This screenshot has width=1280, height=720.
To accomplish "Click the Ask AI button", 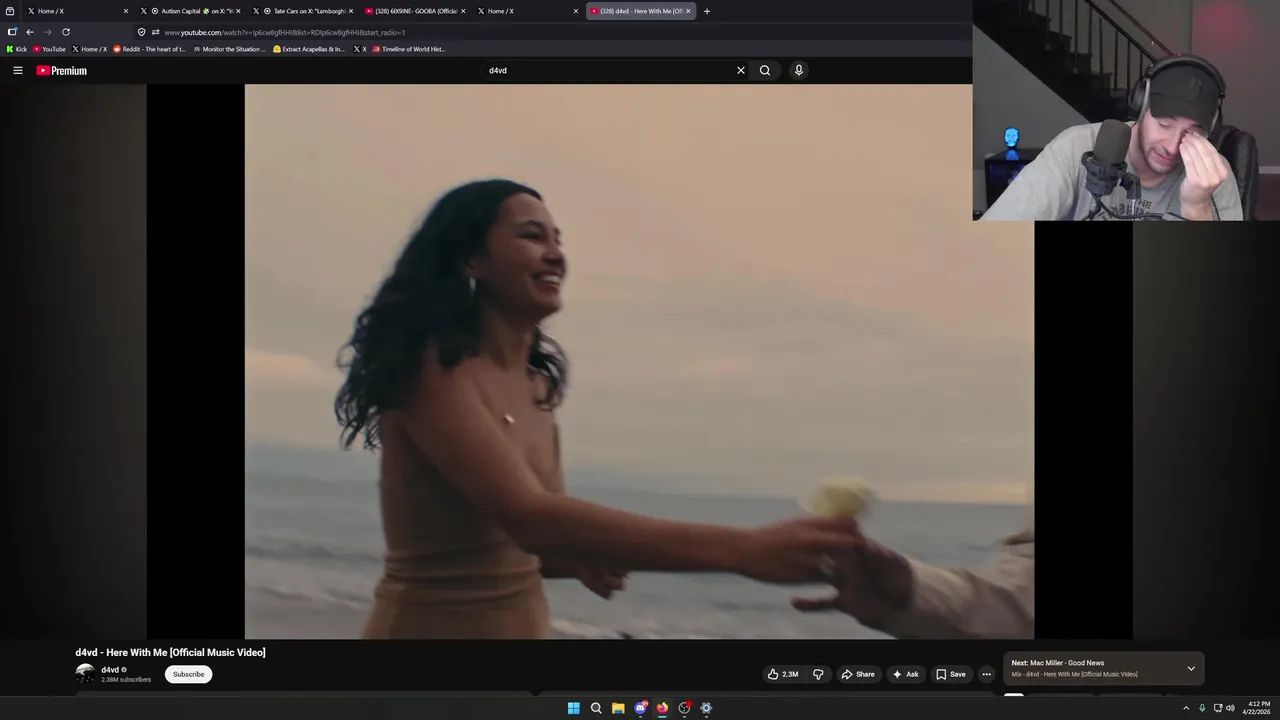I will (905, 674).
